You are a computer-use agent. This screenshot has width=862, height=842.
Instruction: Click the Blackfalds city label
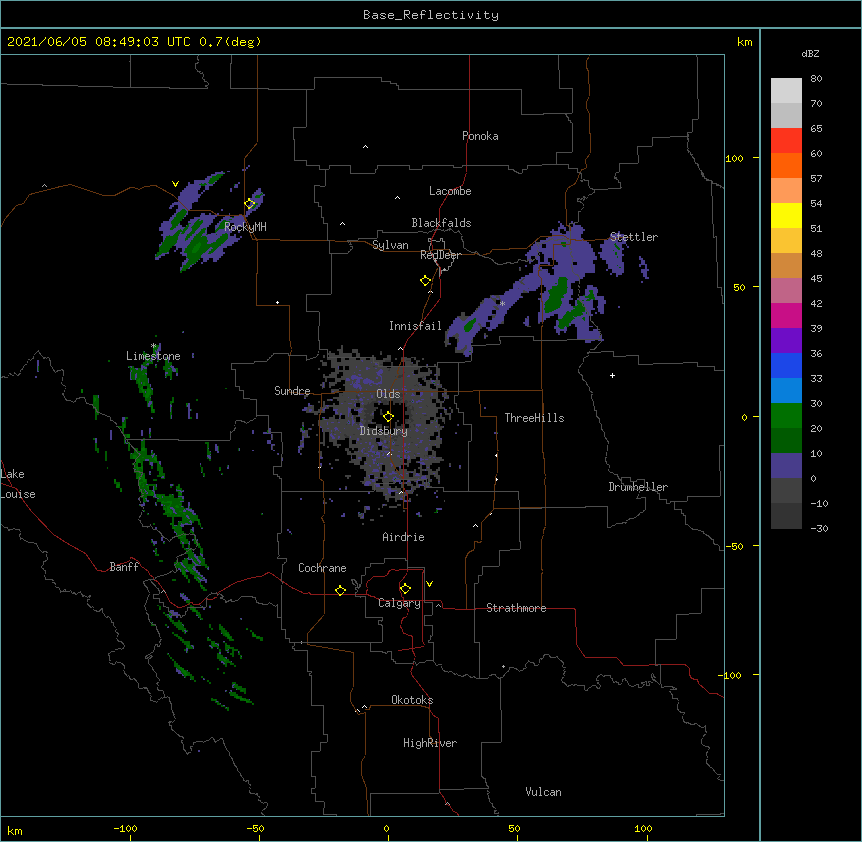(441, 223)
